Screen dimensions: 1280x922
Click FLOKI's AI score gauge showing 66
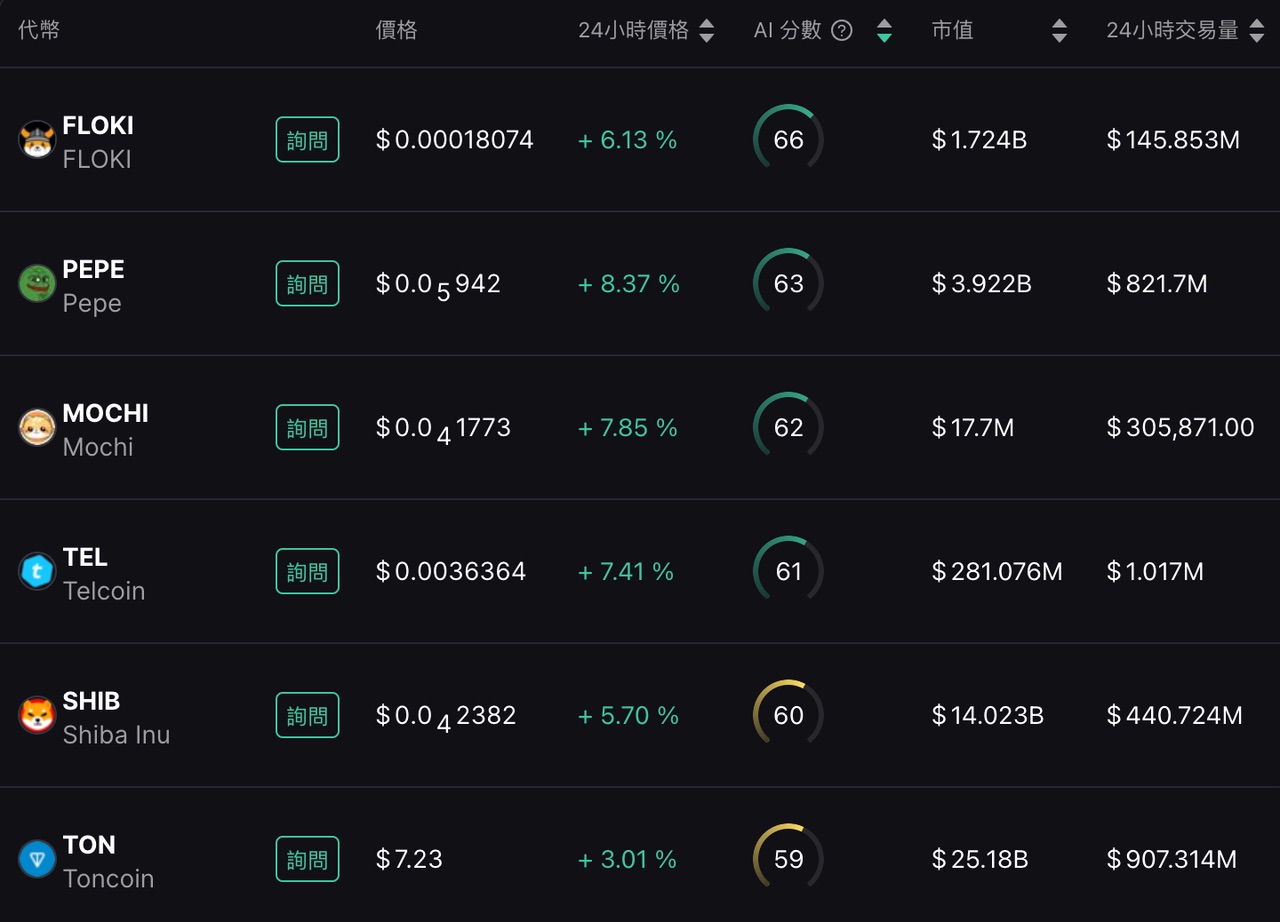tap(787, 140)
